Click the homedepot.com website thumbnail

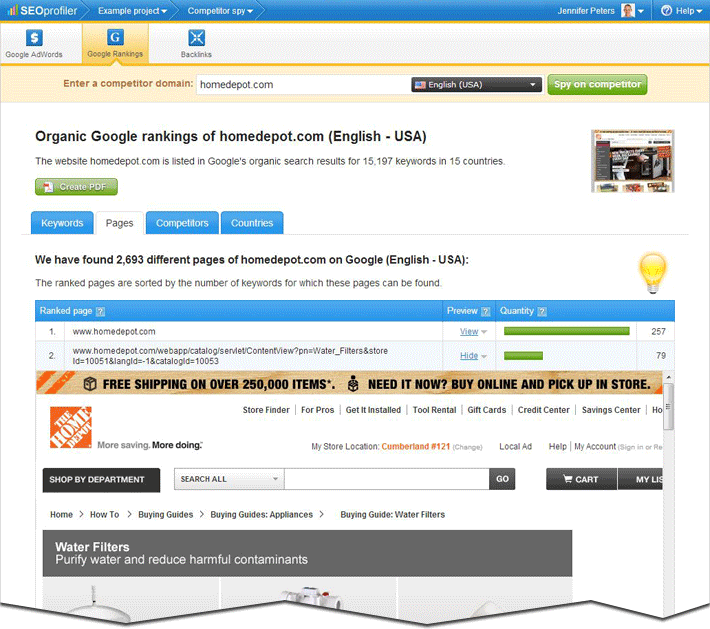tap(633, 161)
